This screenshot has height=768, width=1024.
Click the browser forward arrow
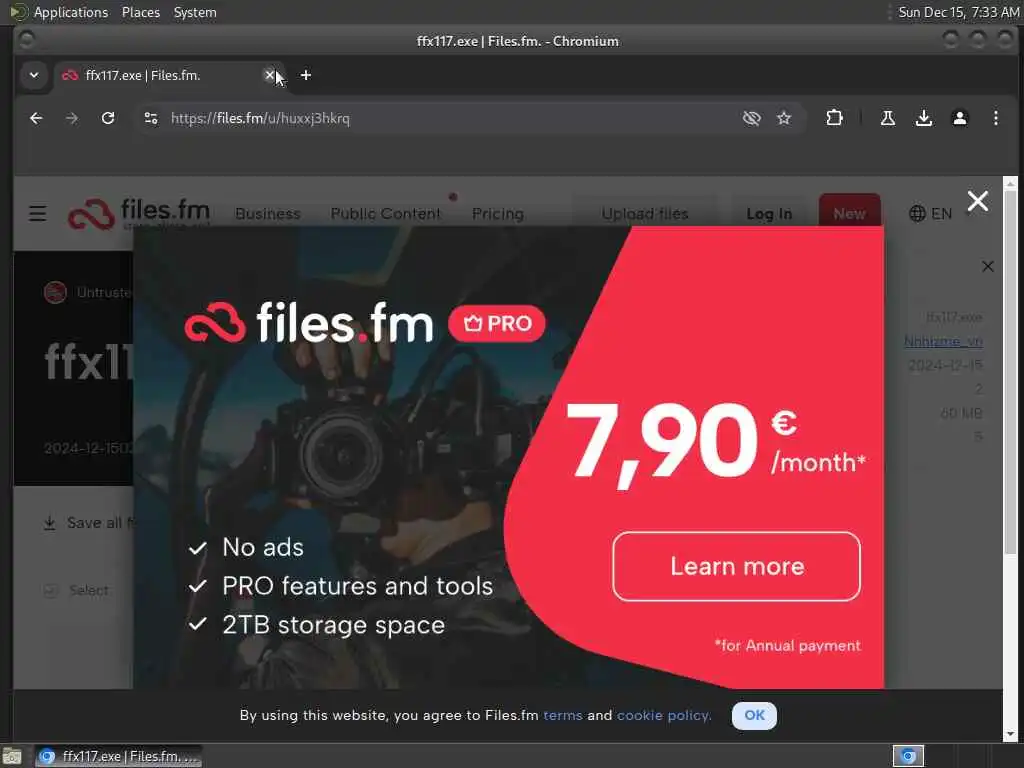pos(72,118)
